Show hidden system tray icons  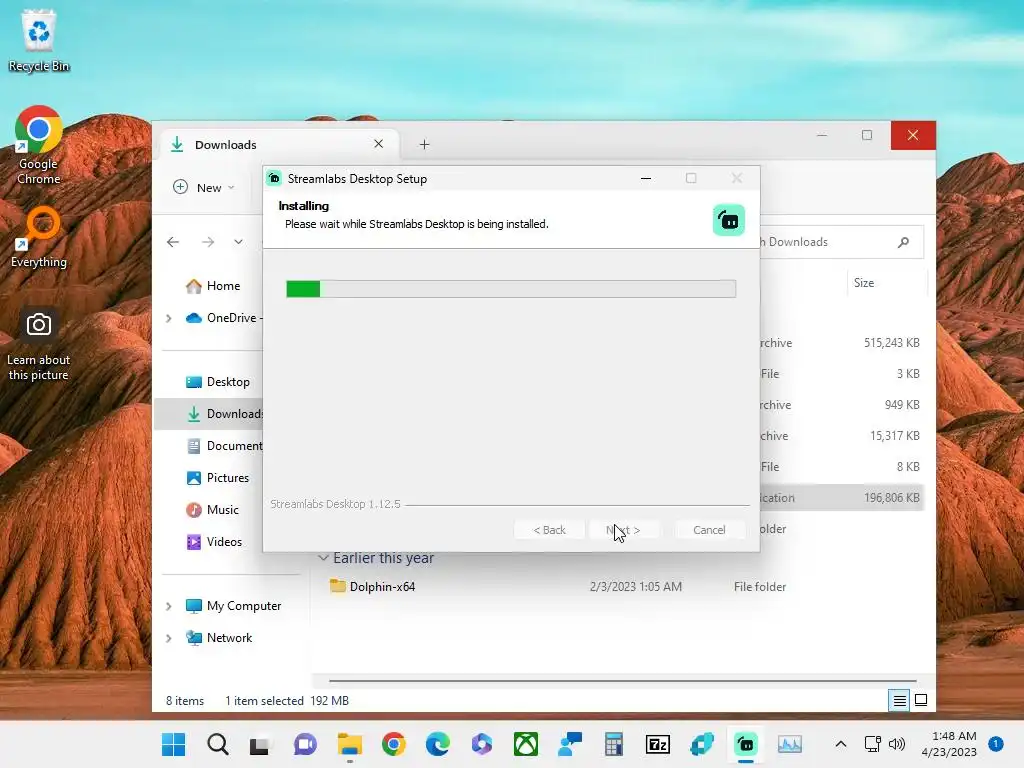(x=841, y=744)
